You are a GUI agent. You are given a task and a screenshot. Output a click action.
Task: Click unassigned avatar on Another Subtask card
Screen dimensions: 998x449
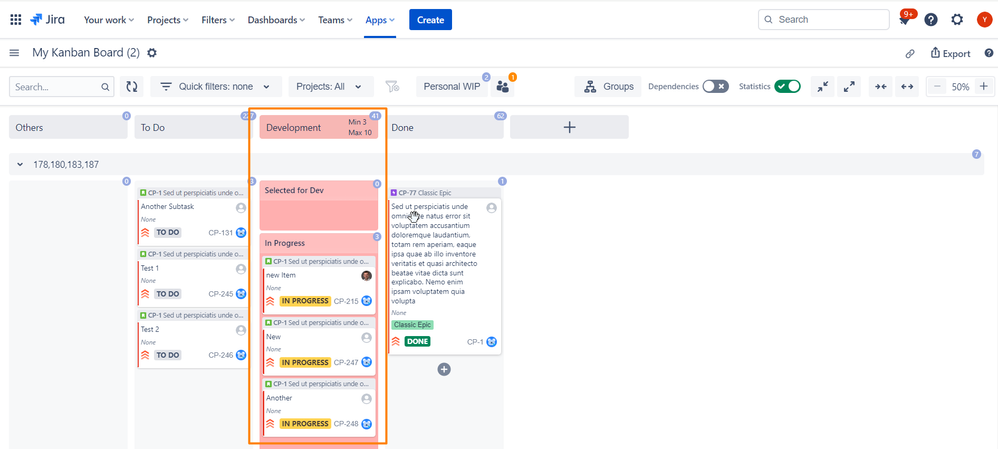(241, 208)
